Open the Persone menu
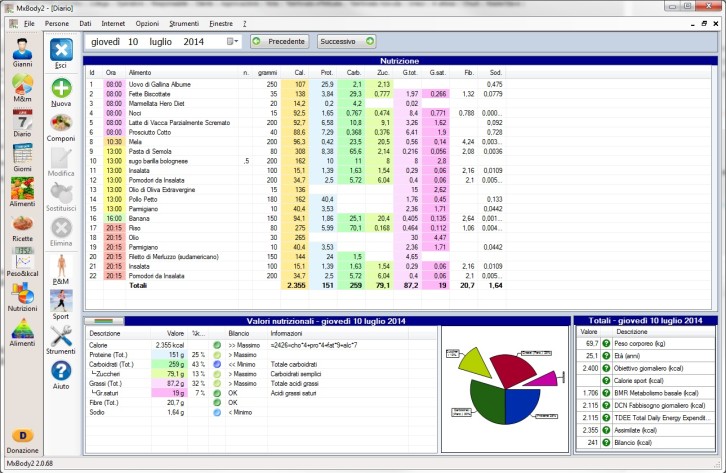Image resolution: width=726 pixels, height=473 pixels. tap(57, 21)
